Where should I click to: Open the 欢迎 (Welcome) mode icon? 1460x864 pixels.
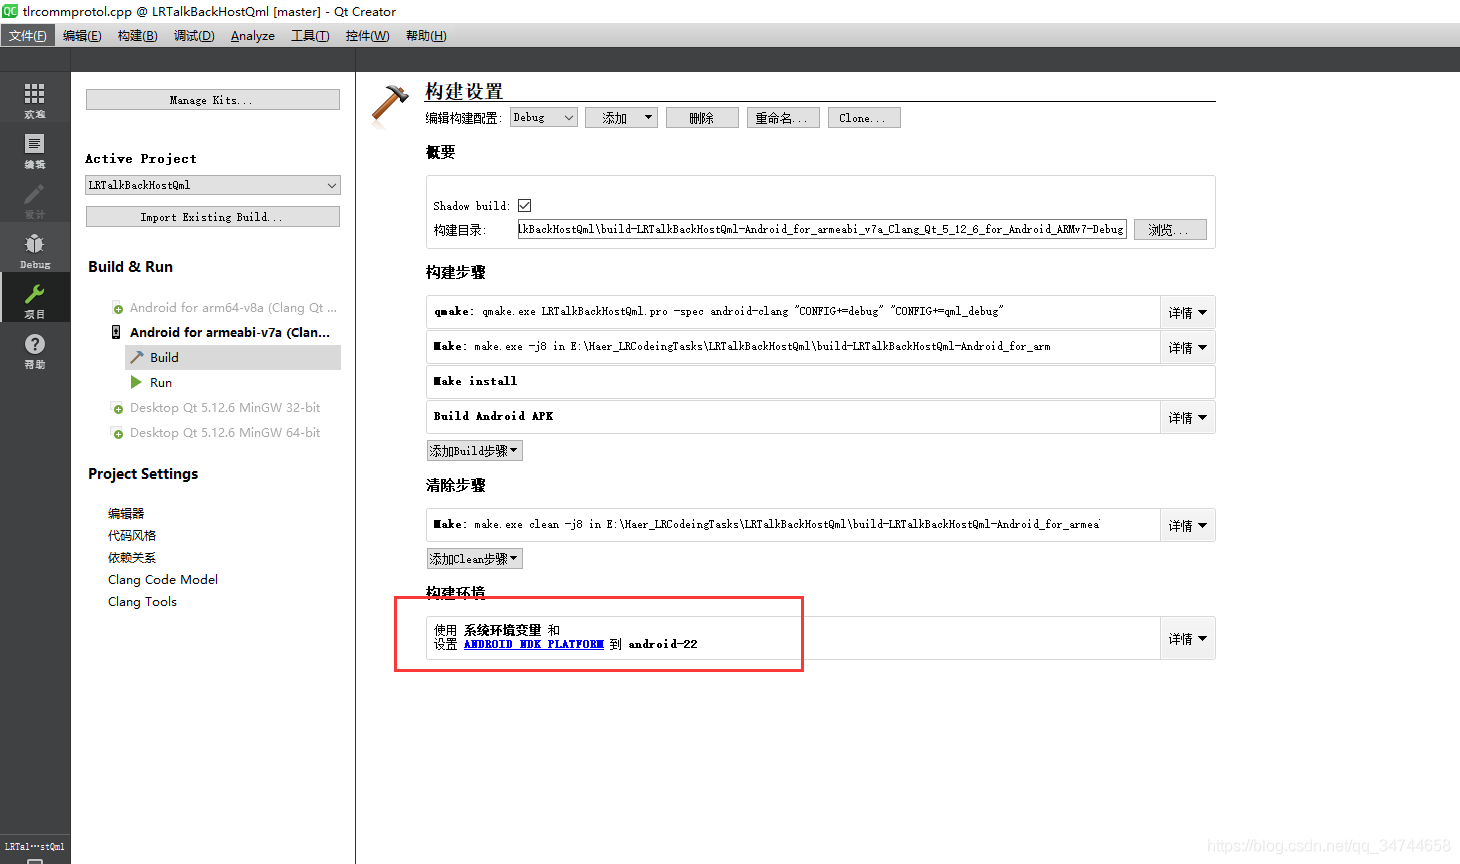(x=34, y=96)
